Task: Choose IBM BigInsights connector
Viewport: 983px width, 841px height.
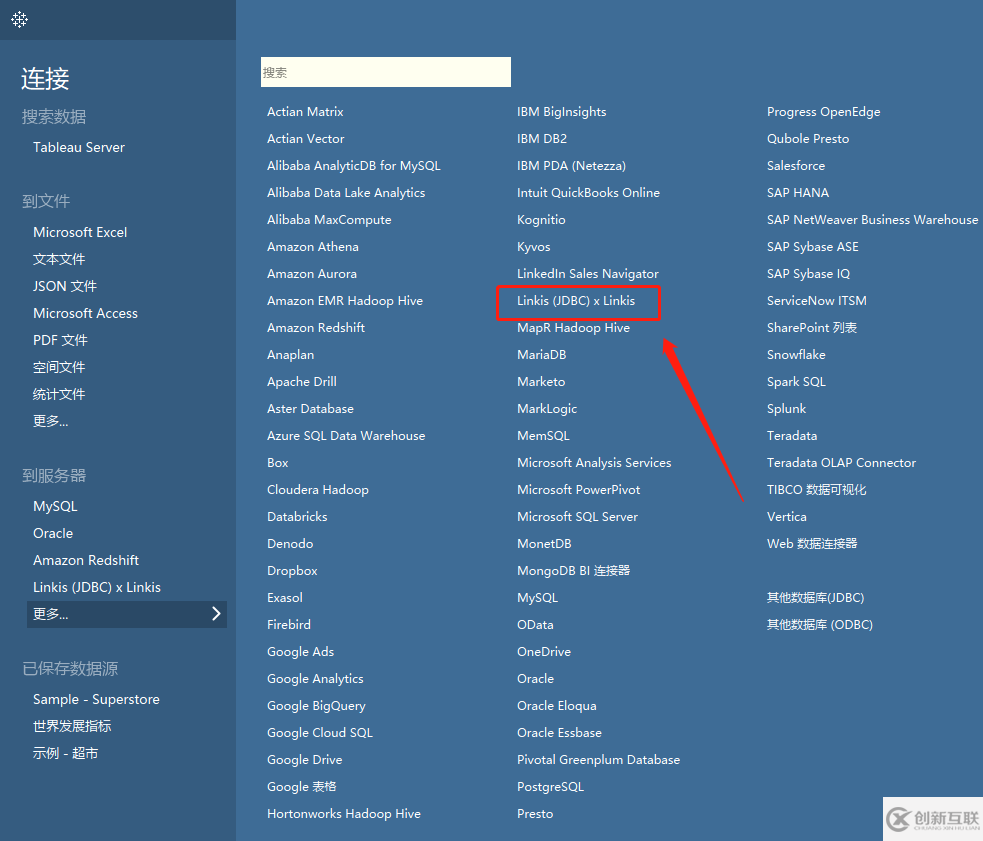Action: click(x=562, y=112)
